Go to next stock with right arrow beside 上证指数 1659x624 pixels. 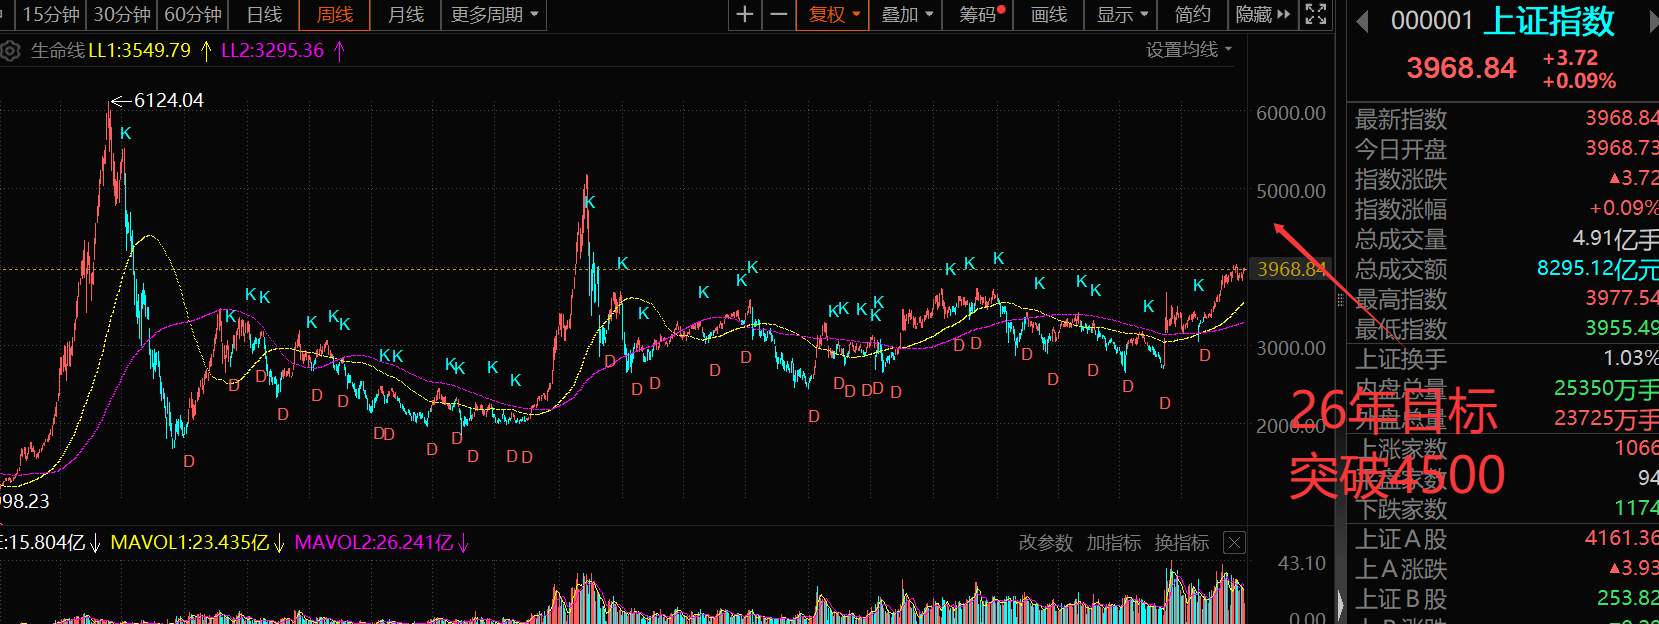(1652, 22)
